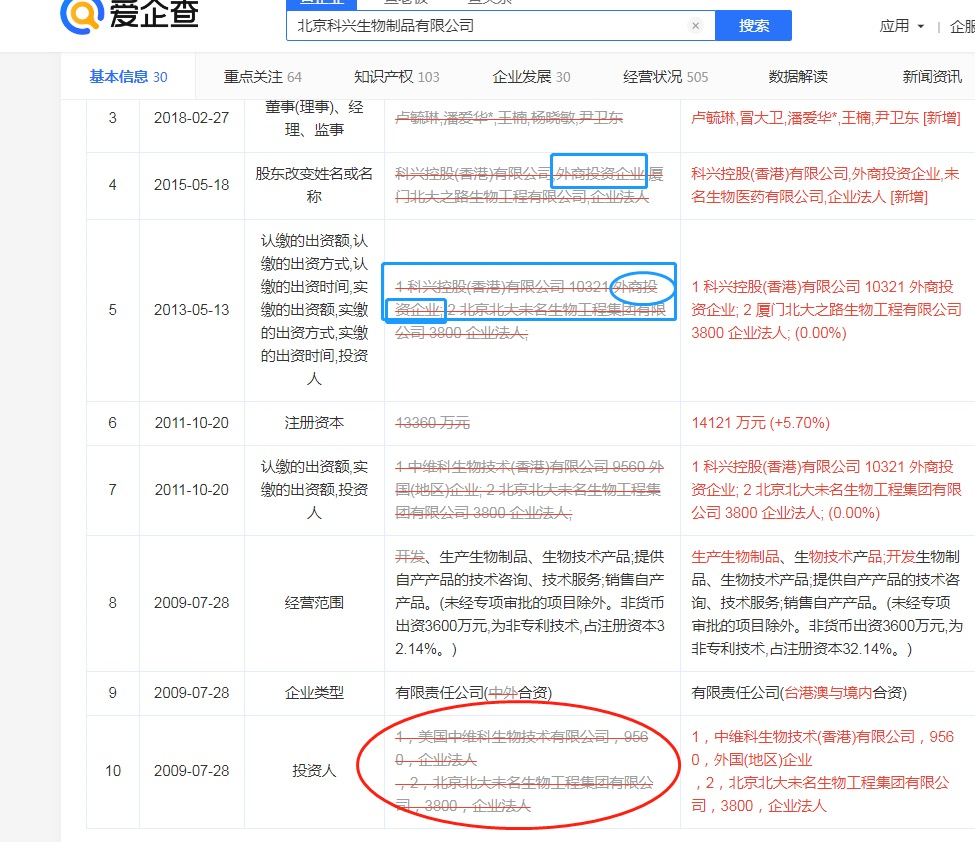This screenshot has width=975, height=842.
Task: Click the 搜索 button
Action: 754,25
